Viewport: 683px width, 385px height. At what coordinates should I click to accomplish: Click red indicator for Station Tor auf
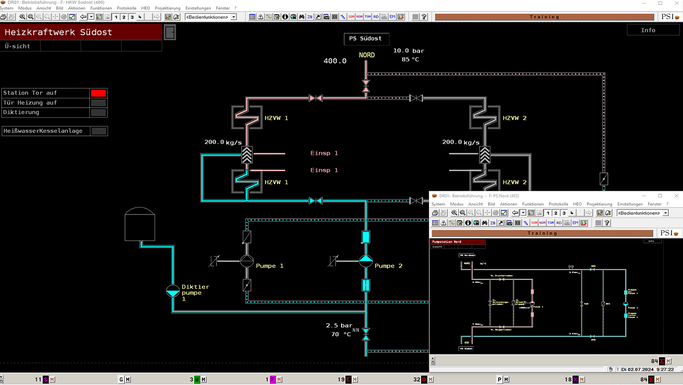(x=98, y=93)
